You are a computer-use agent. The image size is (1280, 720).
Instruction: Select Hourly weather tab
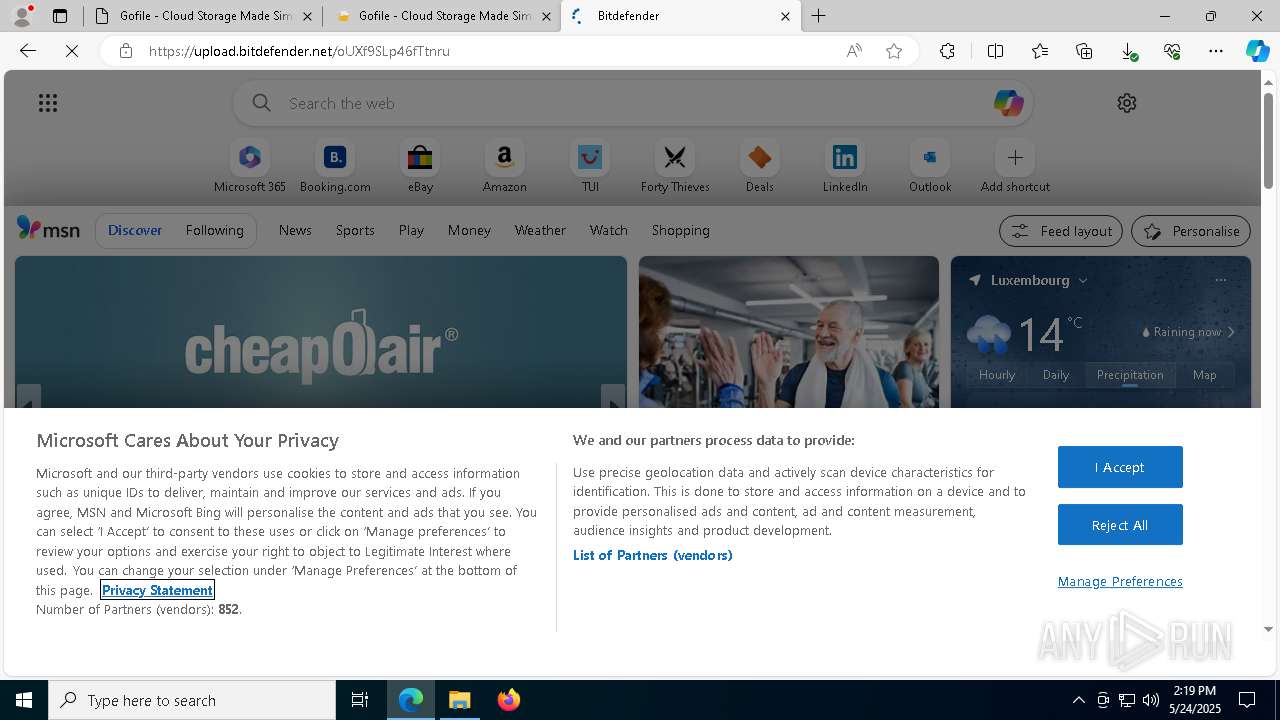[x=997, y=375]
